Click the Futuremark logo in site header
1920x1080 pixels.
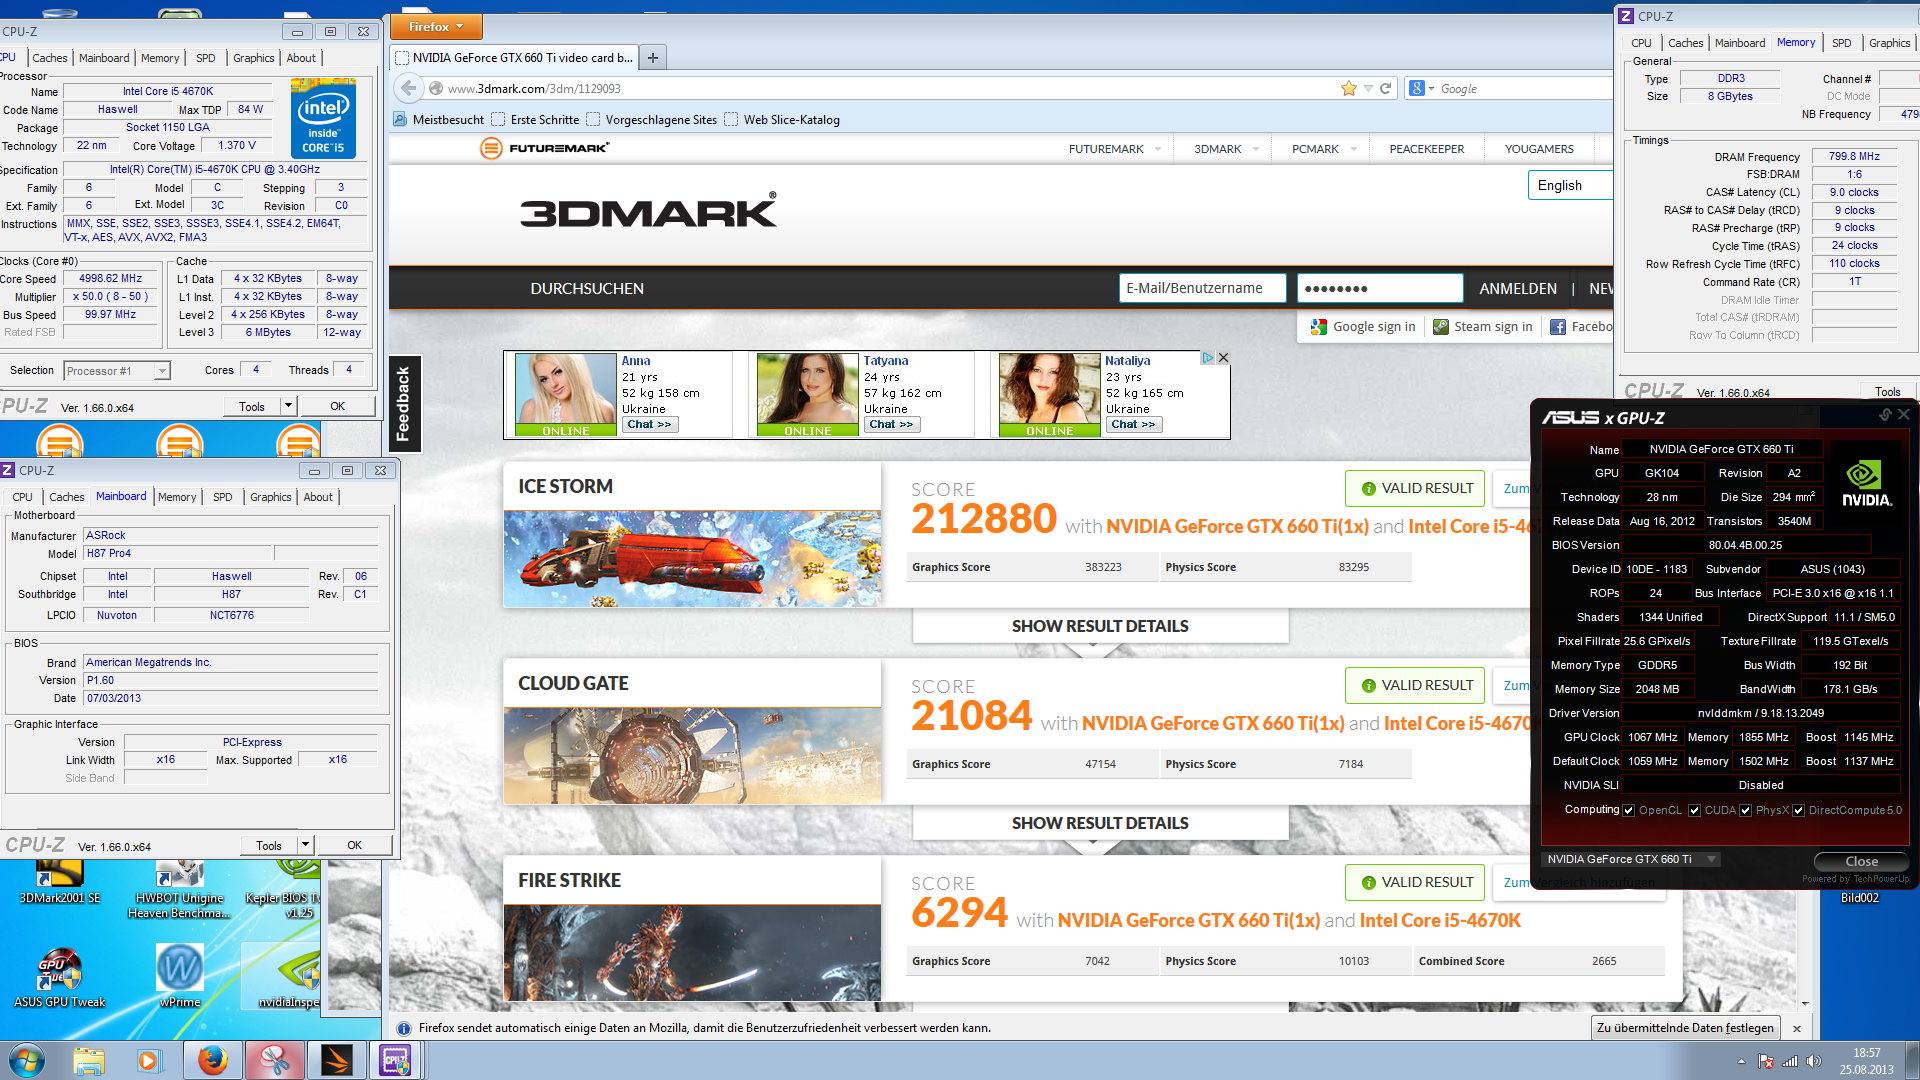click(545, 148)
